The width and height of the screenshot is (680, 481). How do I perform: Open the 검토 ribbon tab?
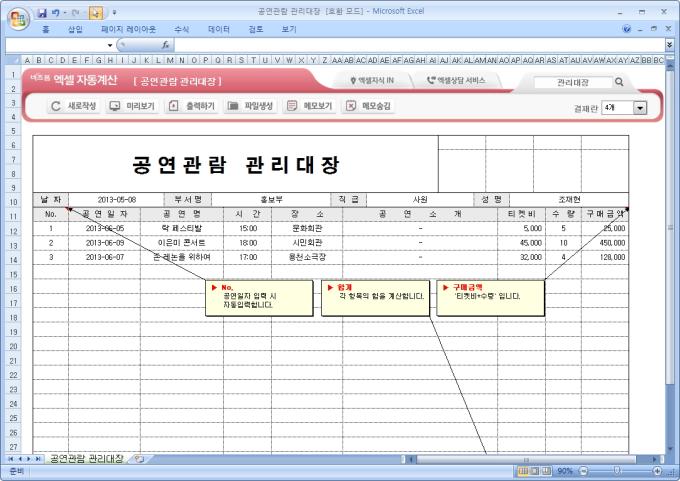(256, 29)
